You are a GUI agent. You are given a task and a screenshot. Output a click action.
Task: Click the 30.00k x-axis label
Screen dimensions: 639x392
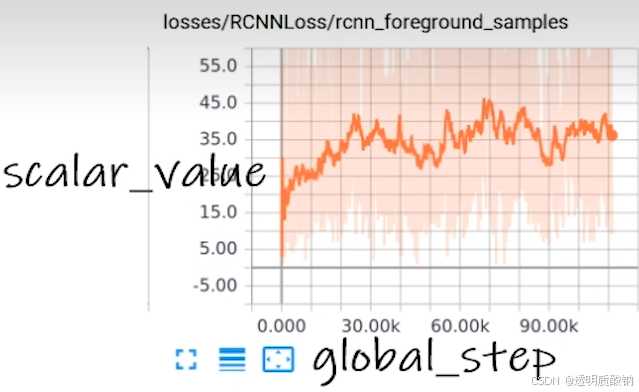click(371, 326)
